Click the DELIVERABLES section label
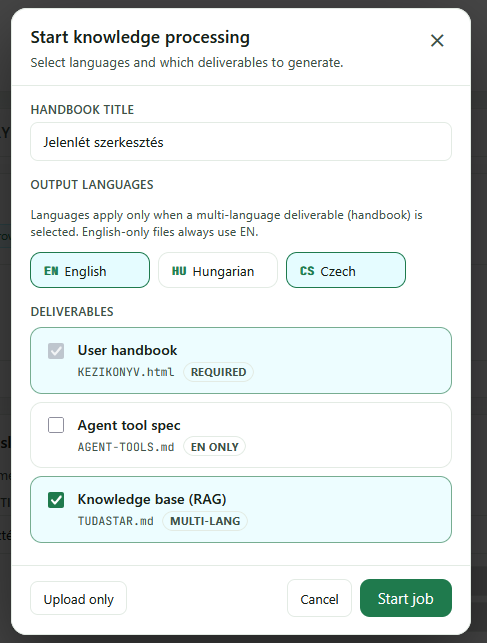Image resolution: width=487 pixels, height=643 pixels. tap(72, 312)
